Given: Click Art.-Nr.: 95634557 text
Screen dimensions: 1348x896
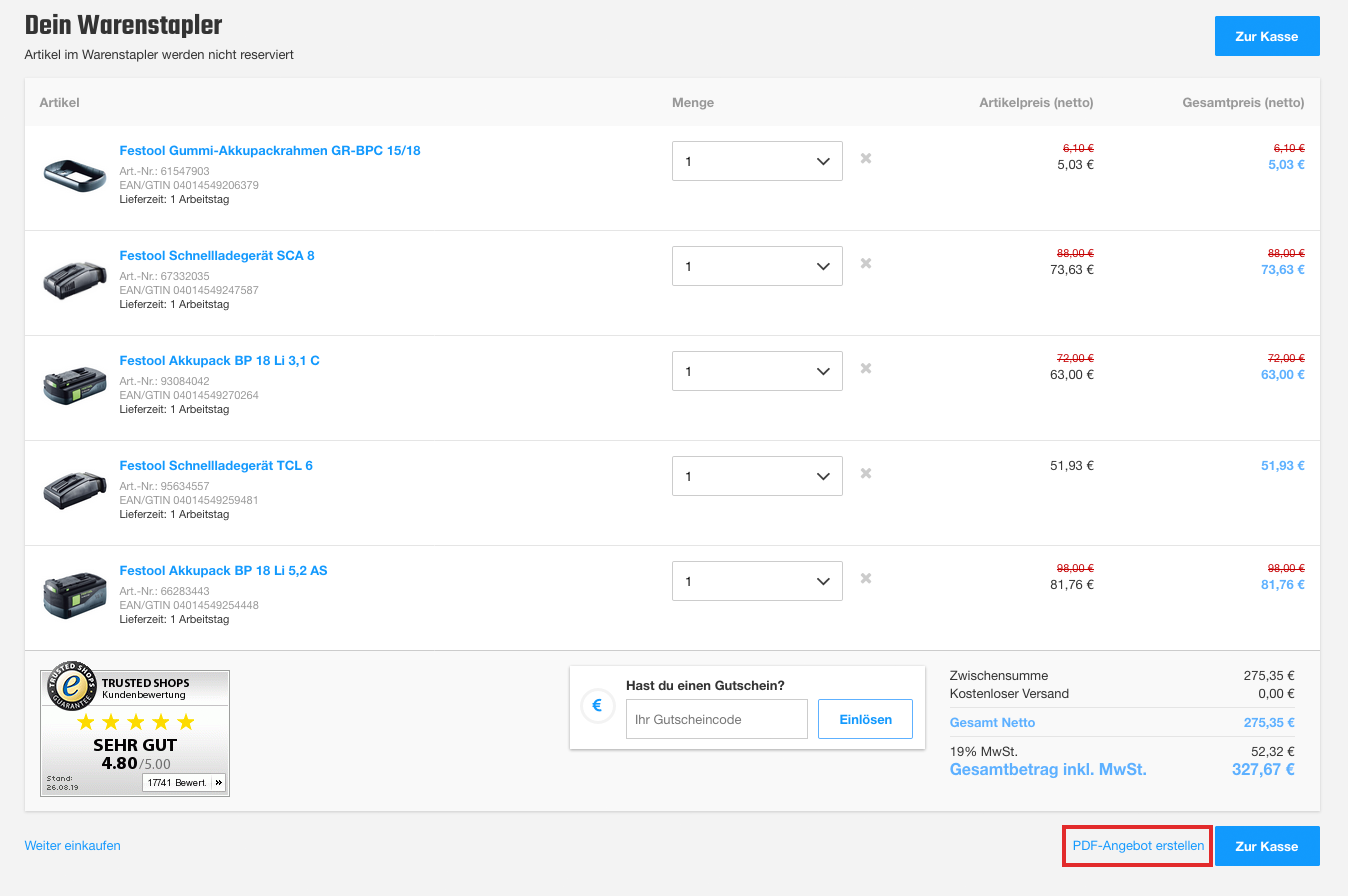Looking at the screenshot, I should pos(164,487).
